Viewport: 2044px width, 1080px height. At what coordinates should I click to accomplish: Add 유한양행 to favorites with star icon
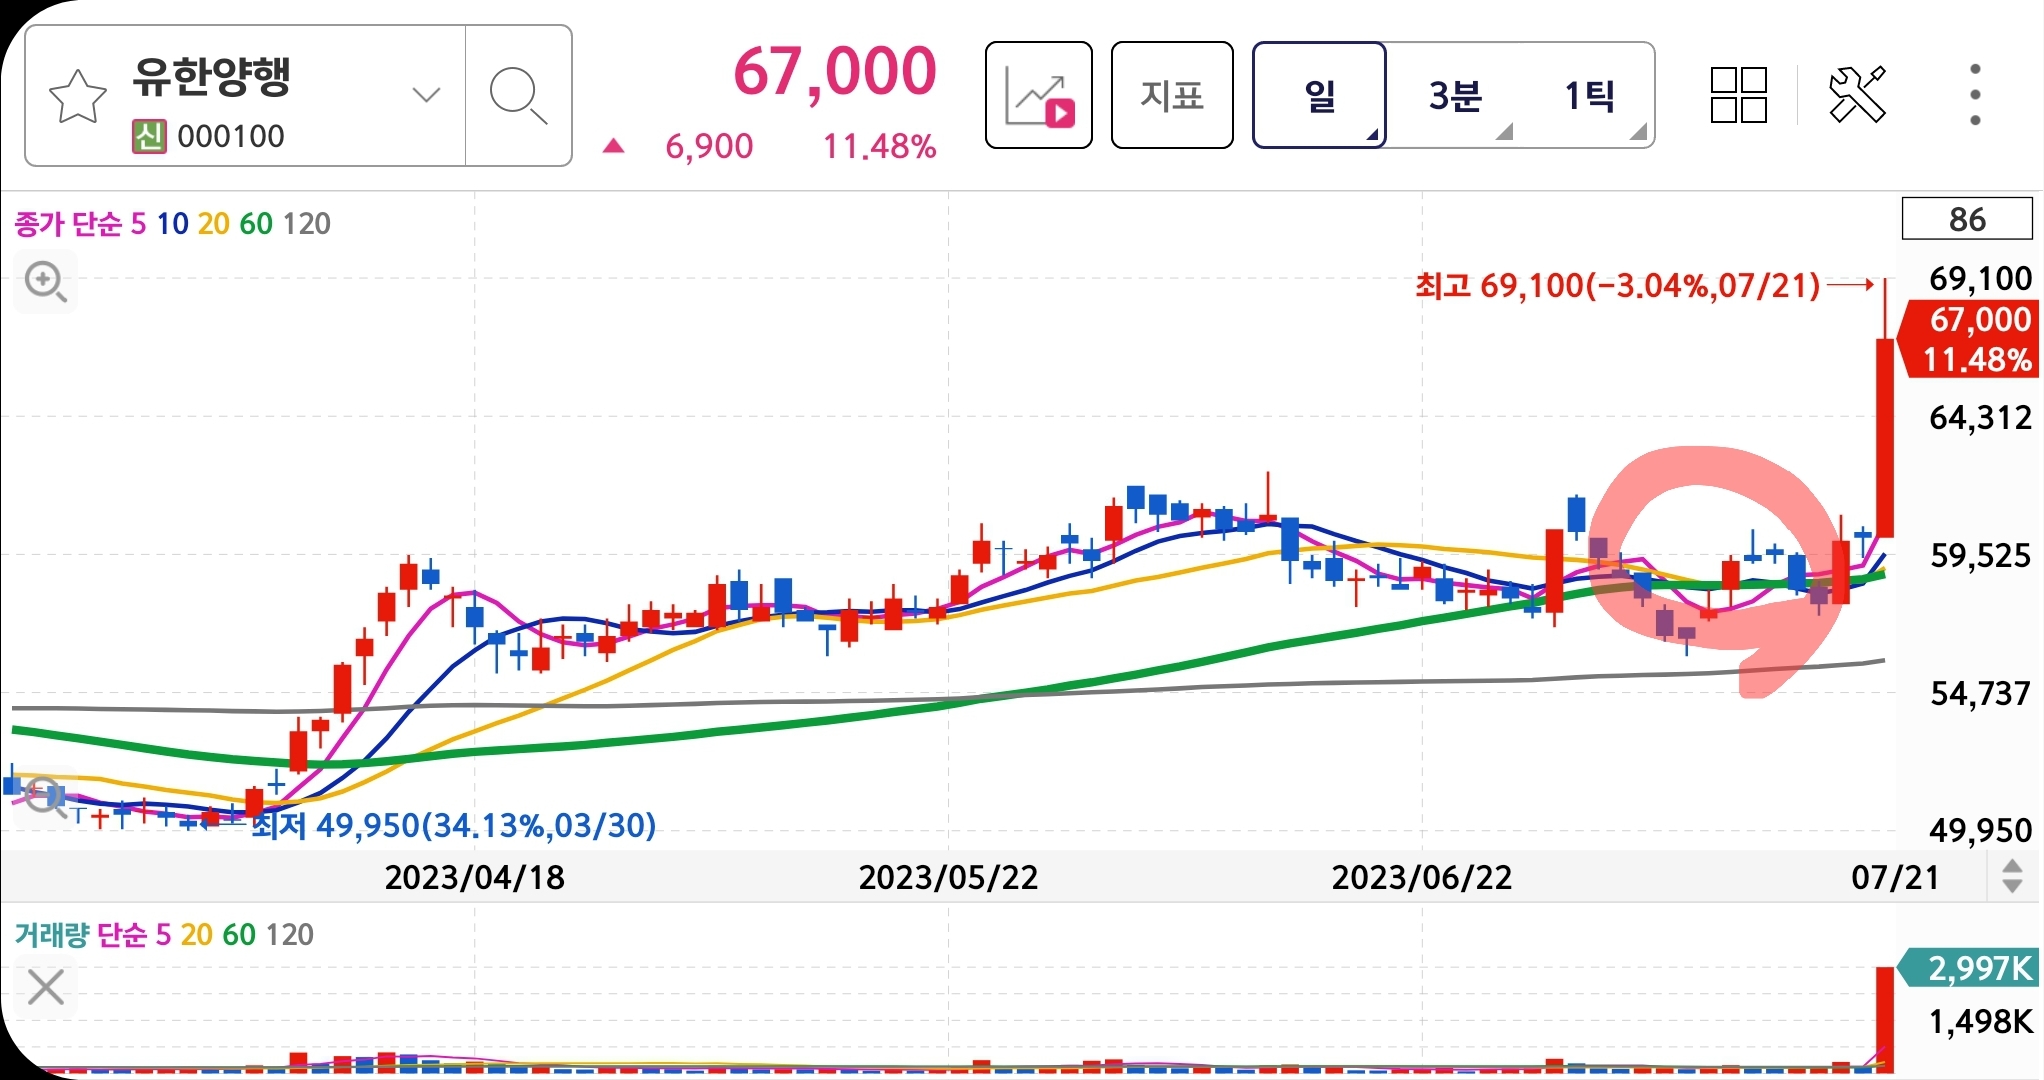pos(77,97)
